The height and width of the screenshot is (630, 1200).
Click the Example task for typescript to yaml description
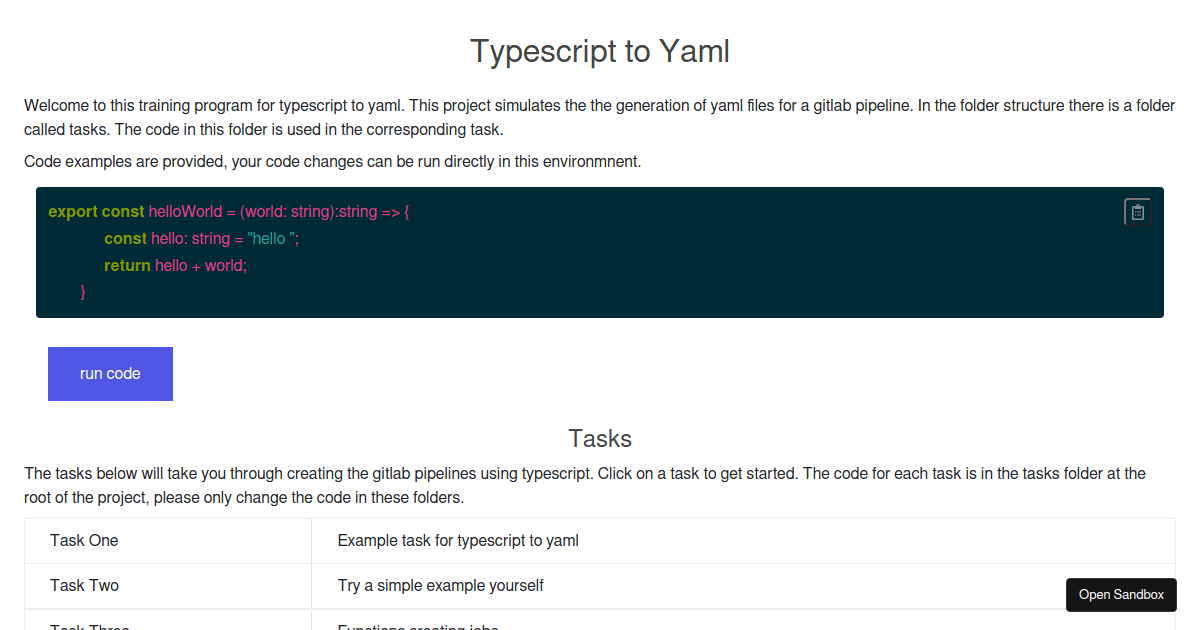(x=457, y=540)
